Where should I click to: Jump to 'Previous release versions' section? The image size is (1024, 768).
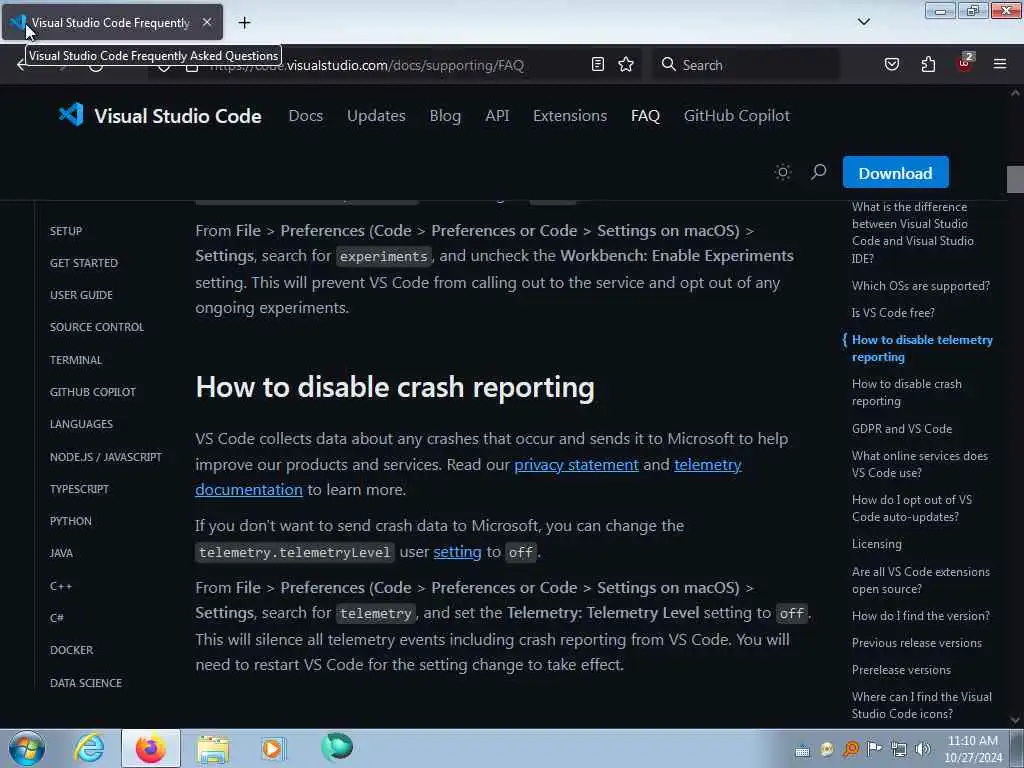tap(916, 643)
